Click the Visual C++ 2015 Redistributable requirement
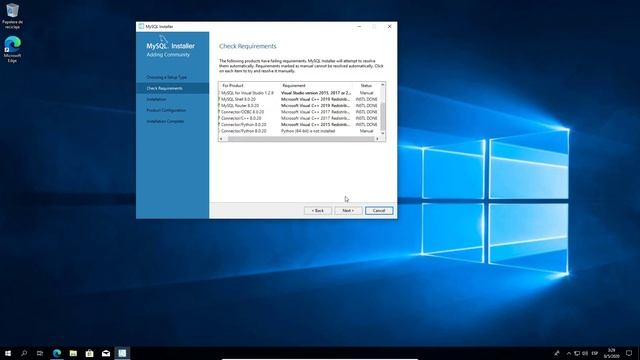 (x=315, y=124)
